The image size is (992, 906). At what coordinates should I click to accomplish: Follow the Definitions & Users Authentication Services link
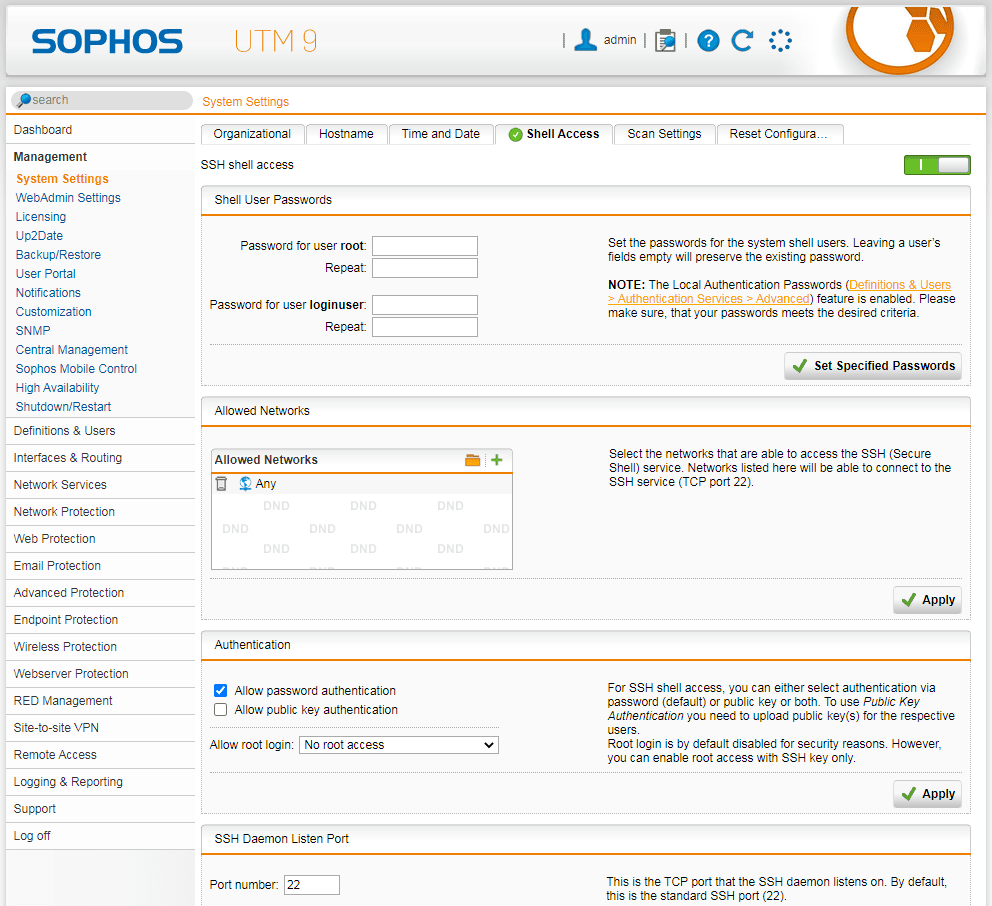[779, 292]
